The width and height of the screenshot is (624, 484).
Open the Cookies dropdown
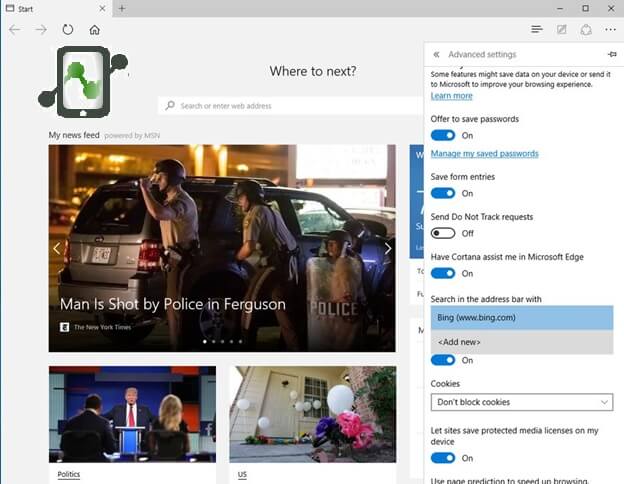[x=522, y=402]
